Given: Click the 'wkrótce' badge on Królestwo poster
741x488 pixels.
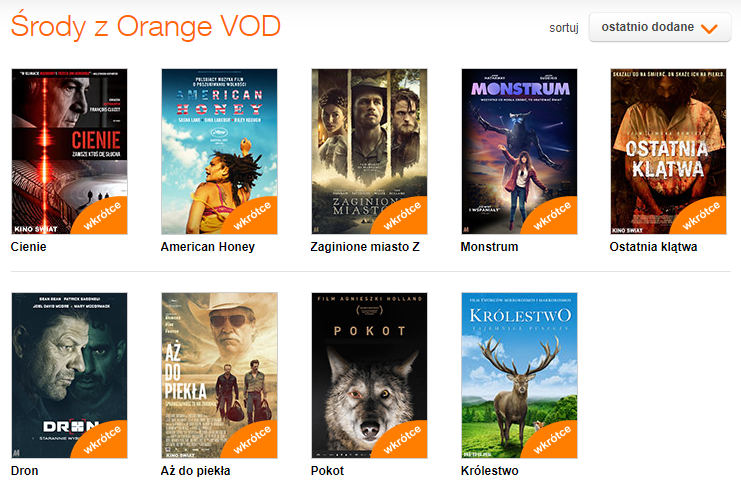Looking at the screenshot, I should point(553,440).
